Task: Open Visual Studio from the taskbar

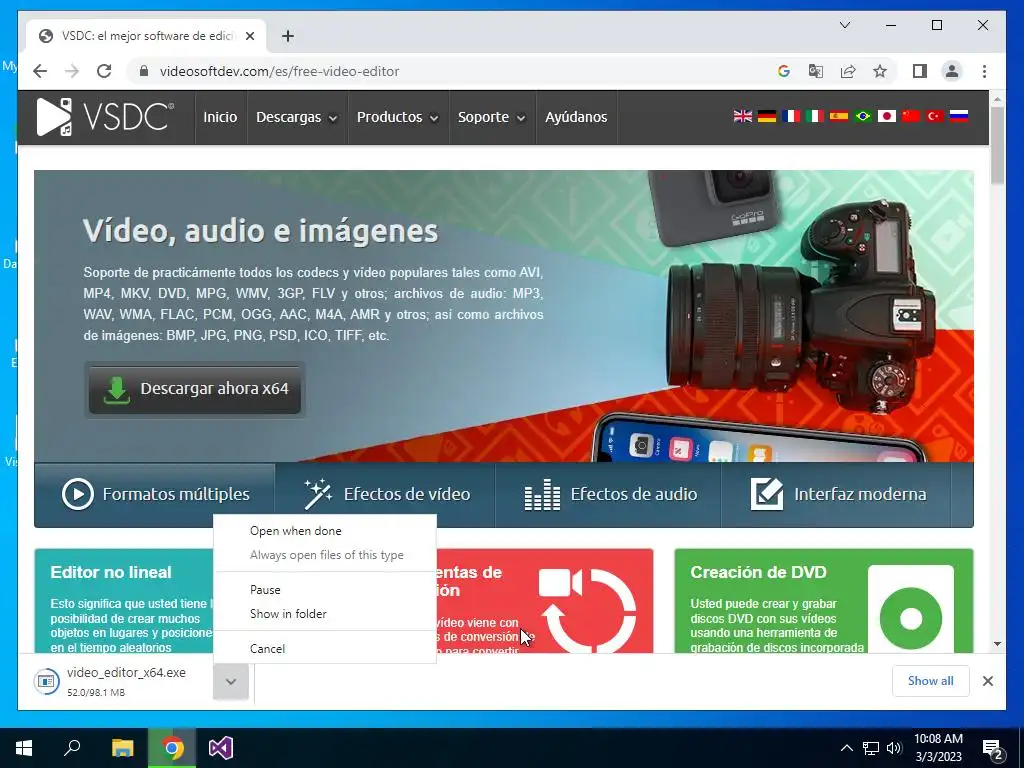Action: point(221,748)
